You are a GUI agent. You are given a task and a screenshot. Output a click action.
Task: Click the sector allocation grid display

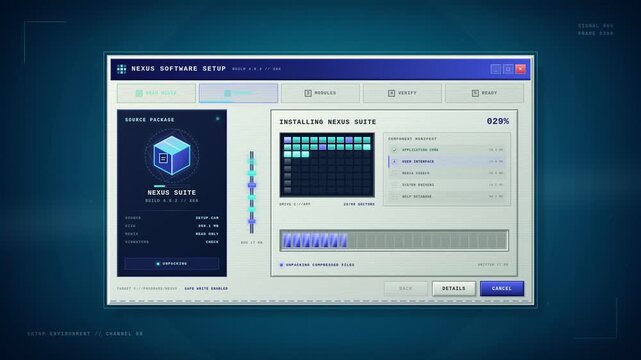coord(327,165)
